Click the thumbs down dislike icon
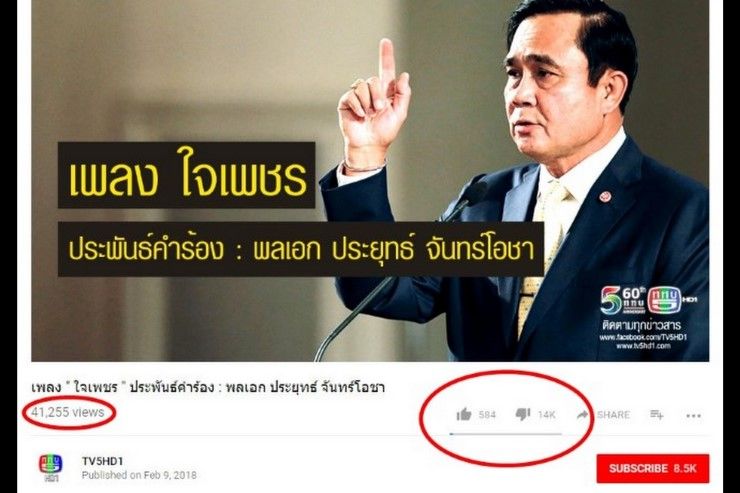Viewport: 740px width, 493px height. point(523,414)
